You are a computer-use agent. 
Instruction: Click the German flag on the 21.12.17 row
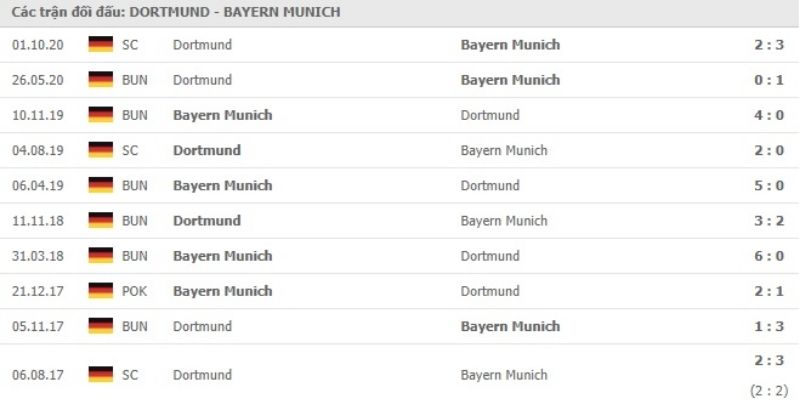100,291
